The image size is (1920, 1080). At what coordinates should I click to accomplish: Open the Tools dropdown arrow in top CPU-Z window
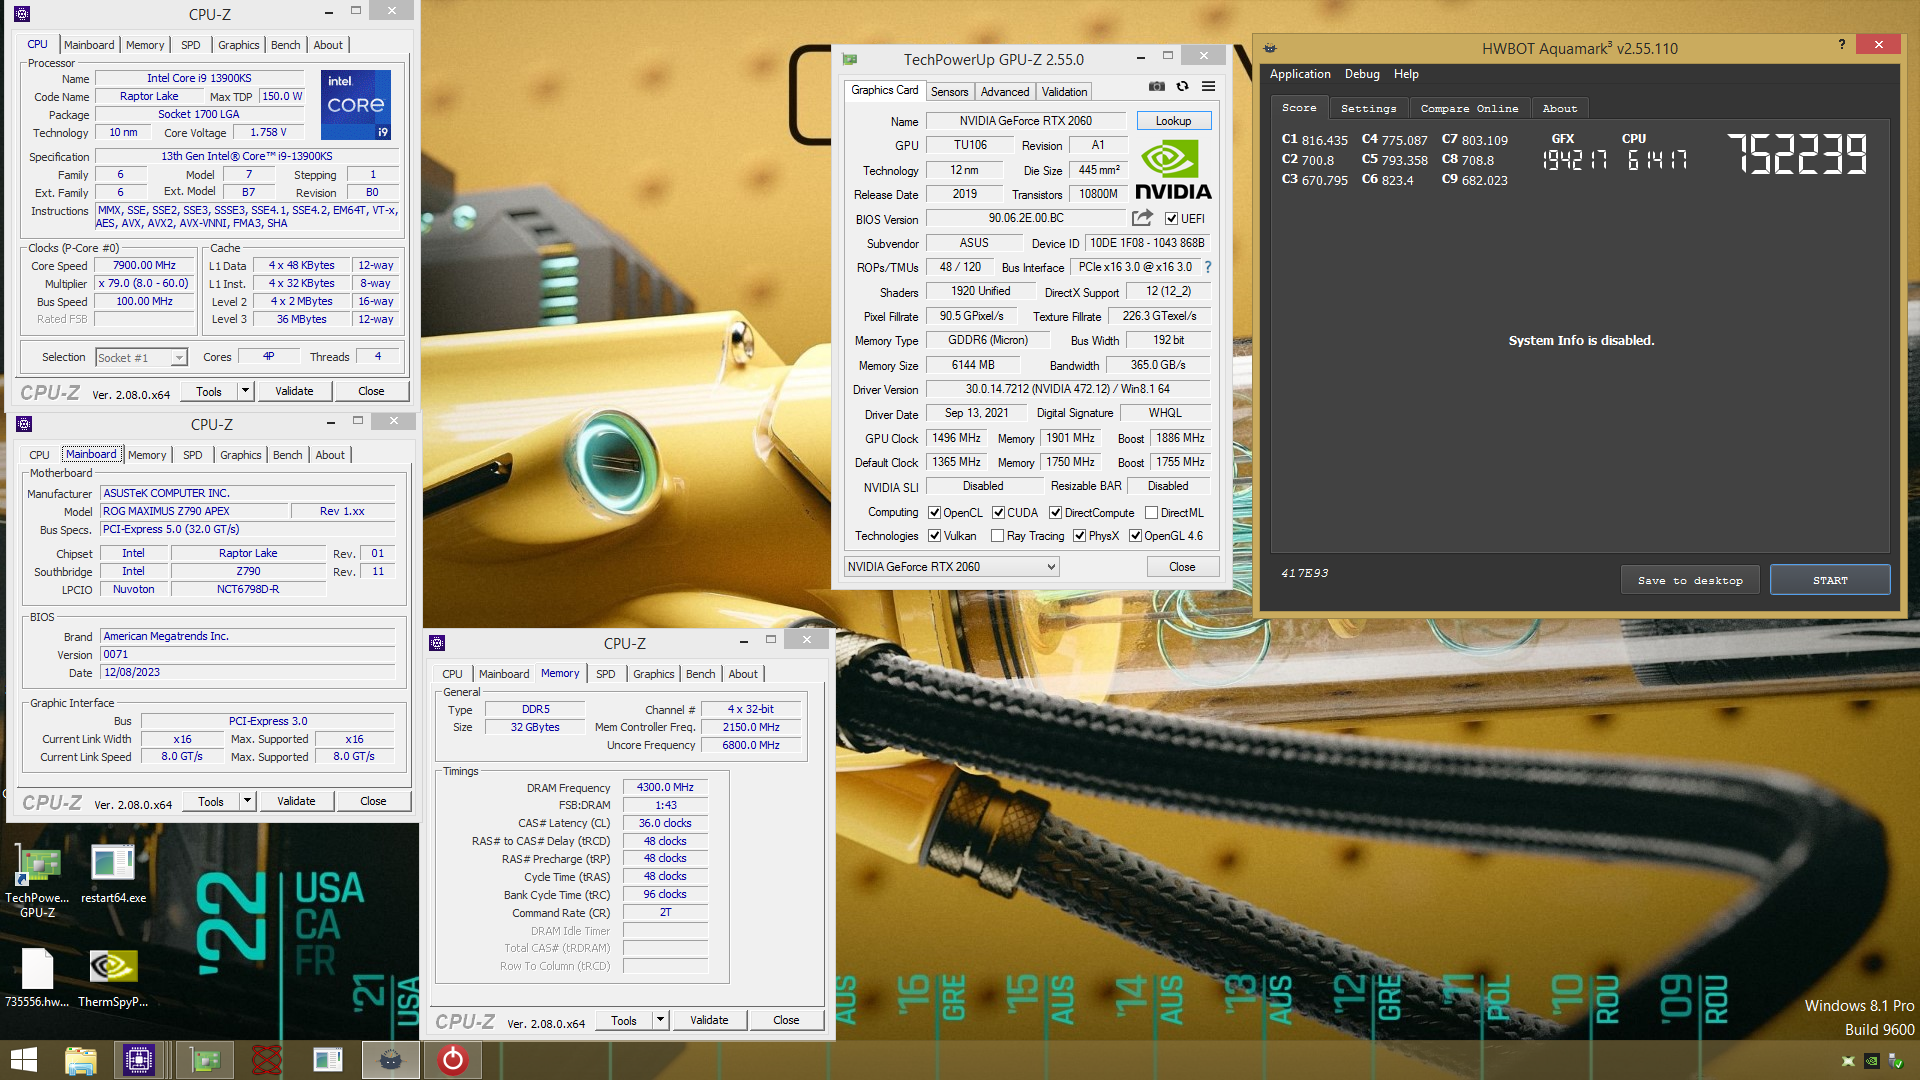click(x=244, y=391)
